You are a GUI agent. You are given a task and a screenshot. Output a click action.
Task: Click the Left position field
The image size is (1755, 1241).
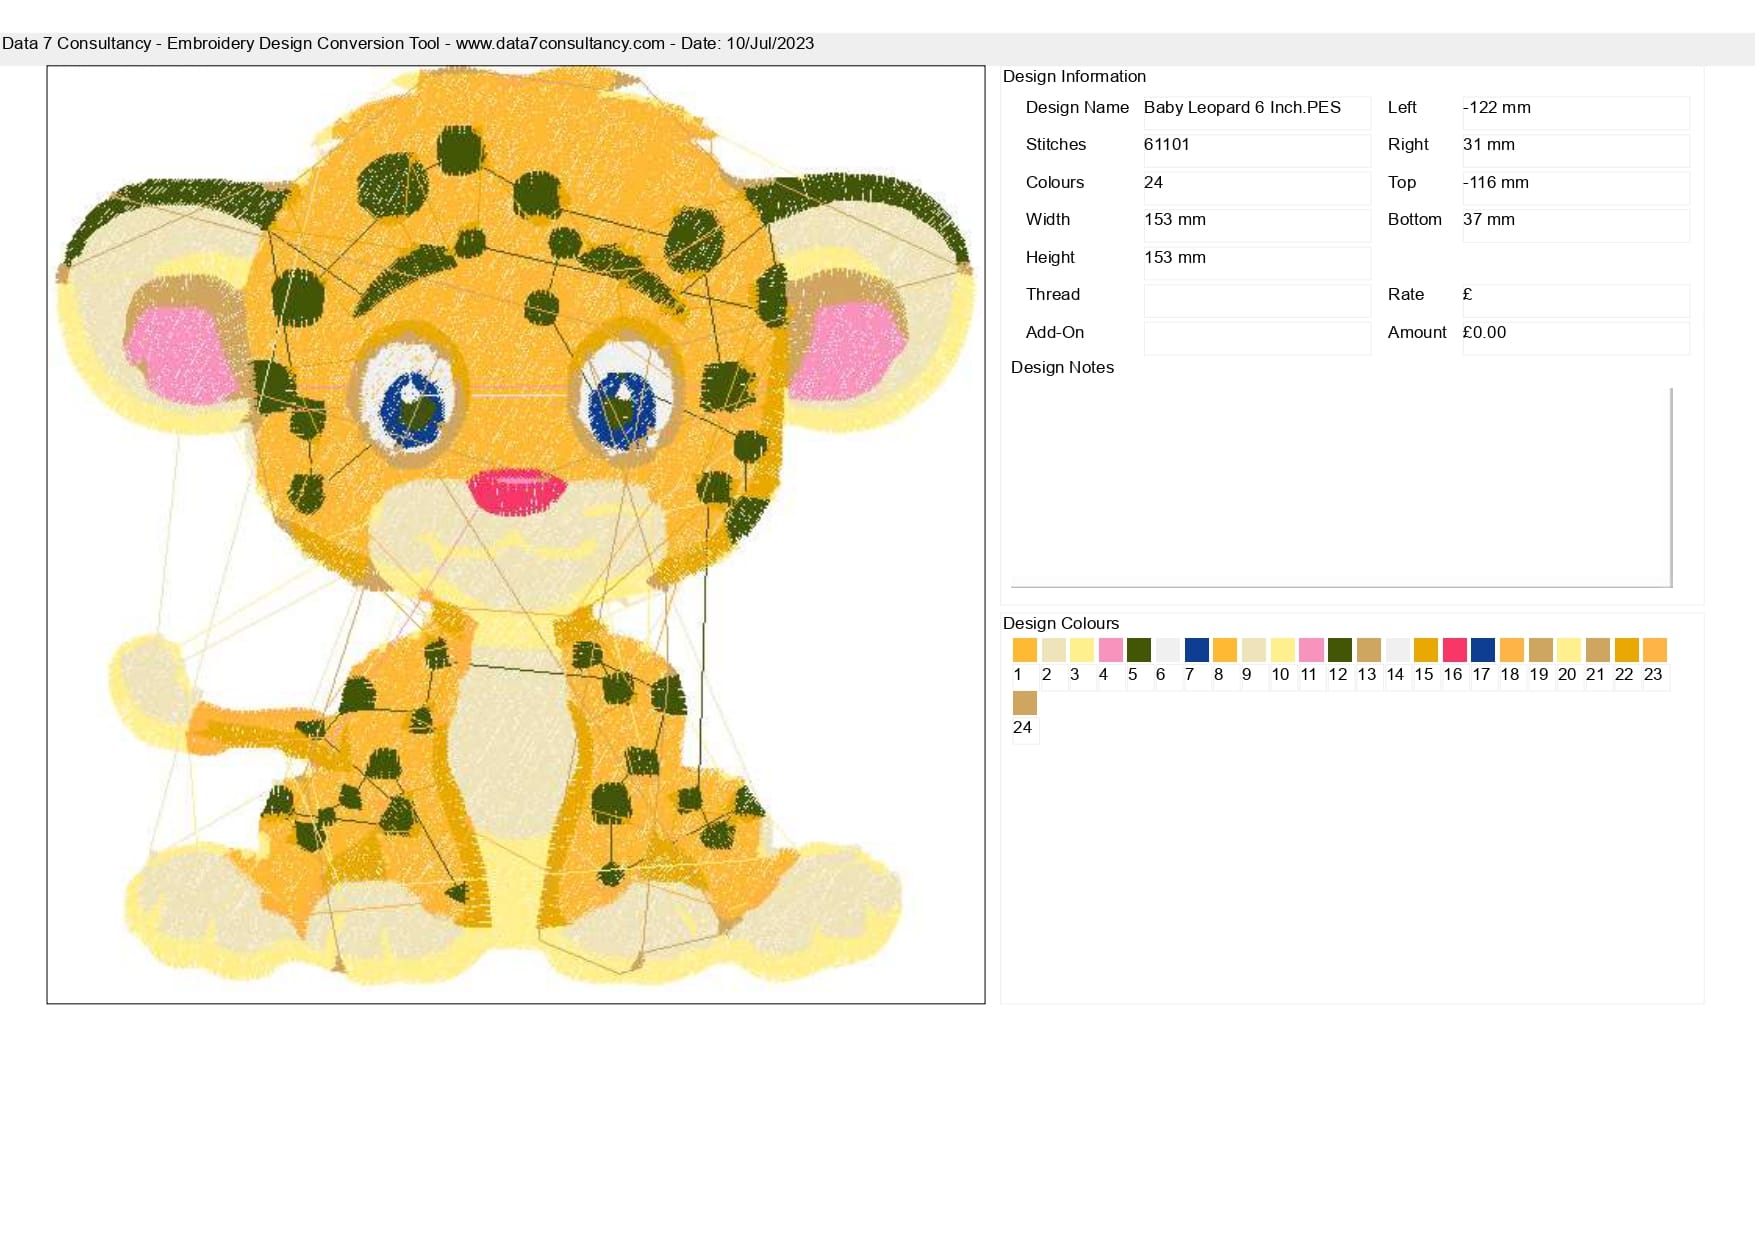1576,113
